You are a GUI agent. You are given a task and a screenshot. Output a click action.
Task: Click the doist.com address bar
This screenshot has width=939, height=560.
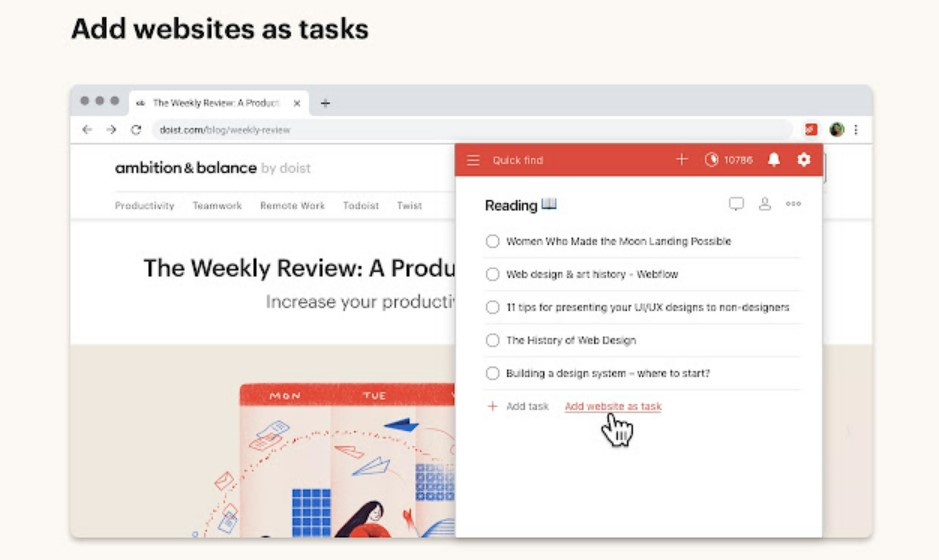472,129
